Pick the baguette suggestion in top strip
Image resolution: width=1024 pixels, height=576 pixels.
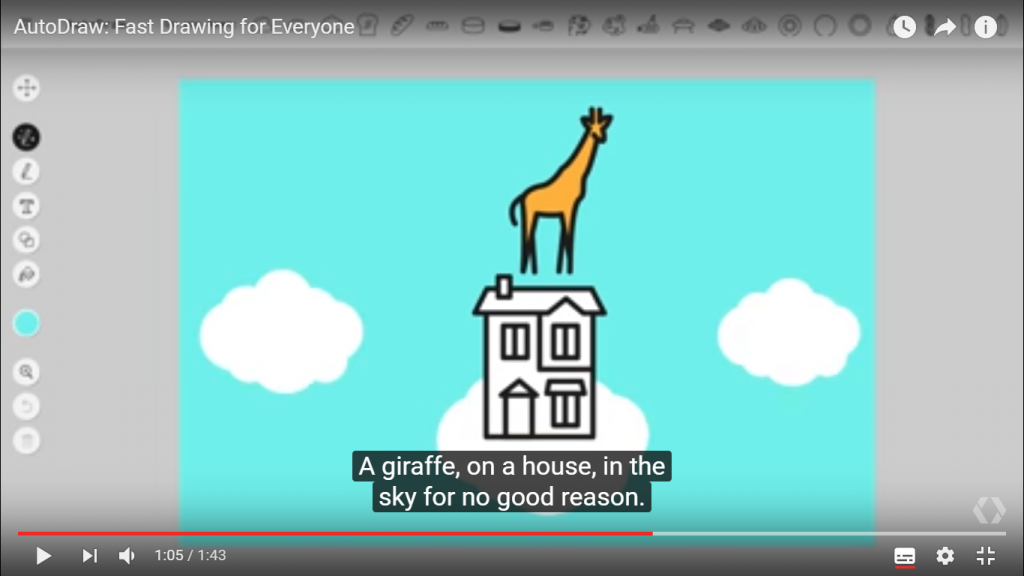click(402, 26)
